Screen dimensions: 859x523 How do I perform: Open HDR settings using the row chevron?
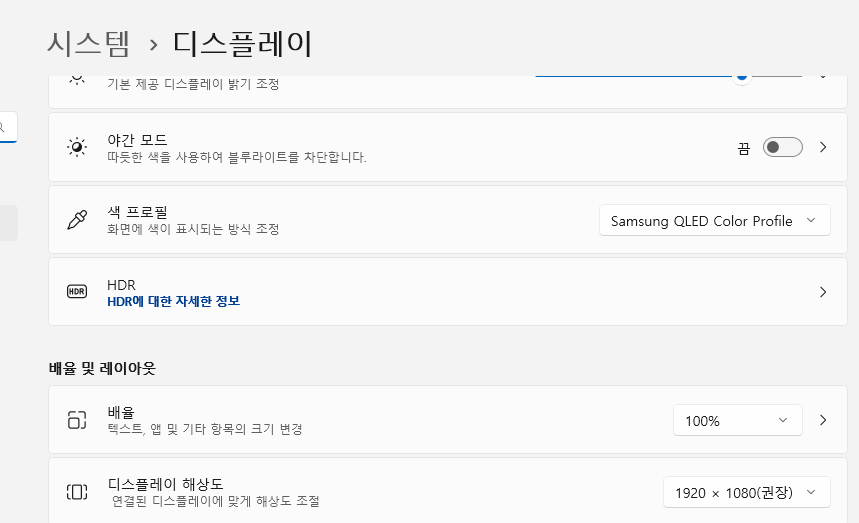tap(823, 292)
